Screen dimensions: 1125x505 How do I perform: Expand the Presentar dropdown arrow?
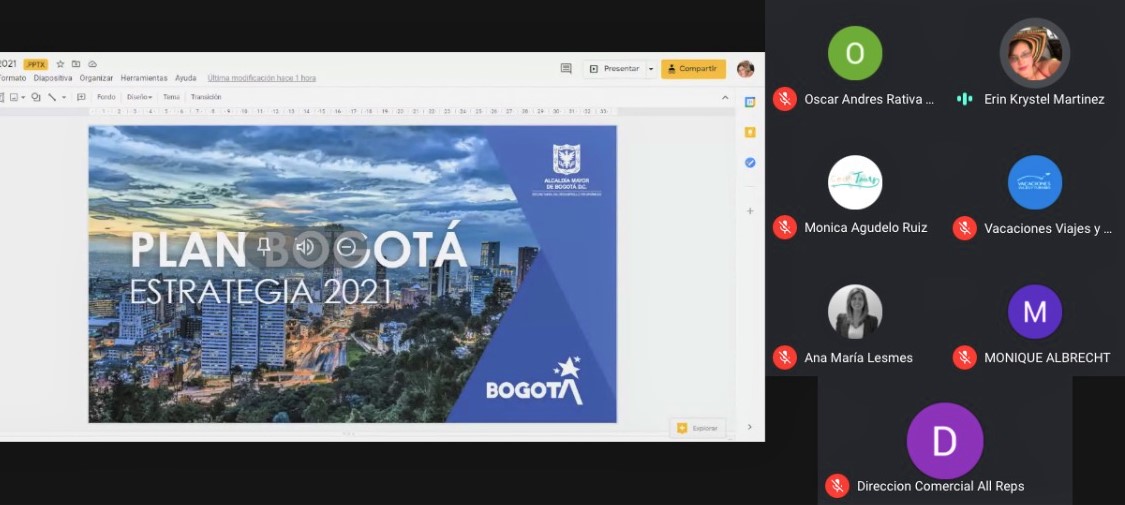(651, 69)
